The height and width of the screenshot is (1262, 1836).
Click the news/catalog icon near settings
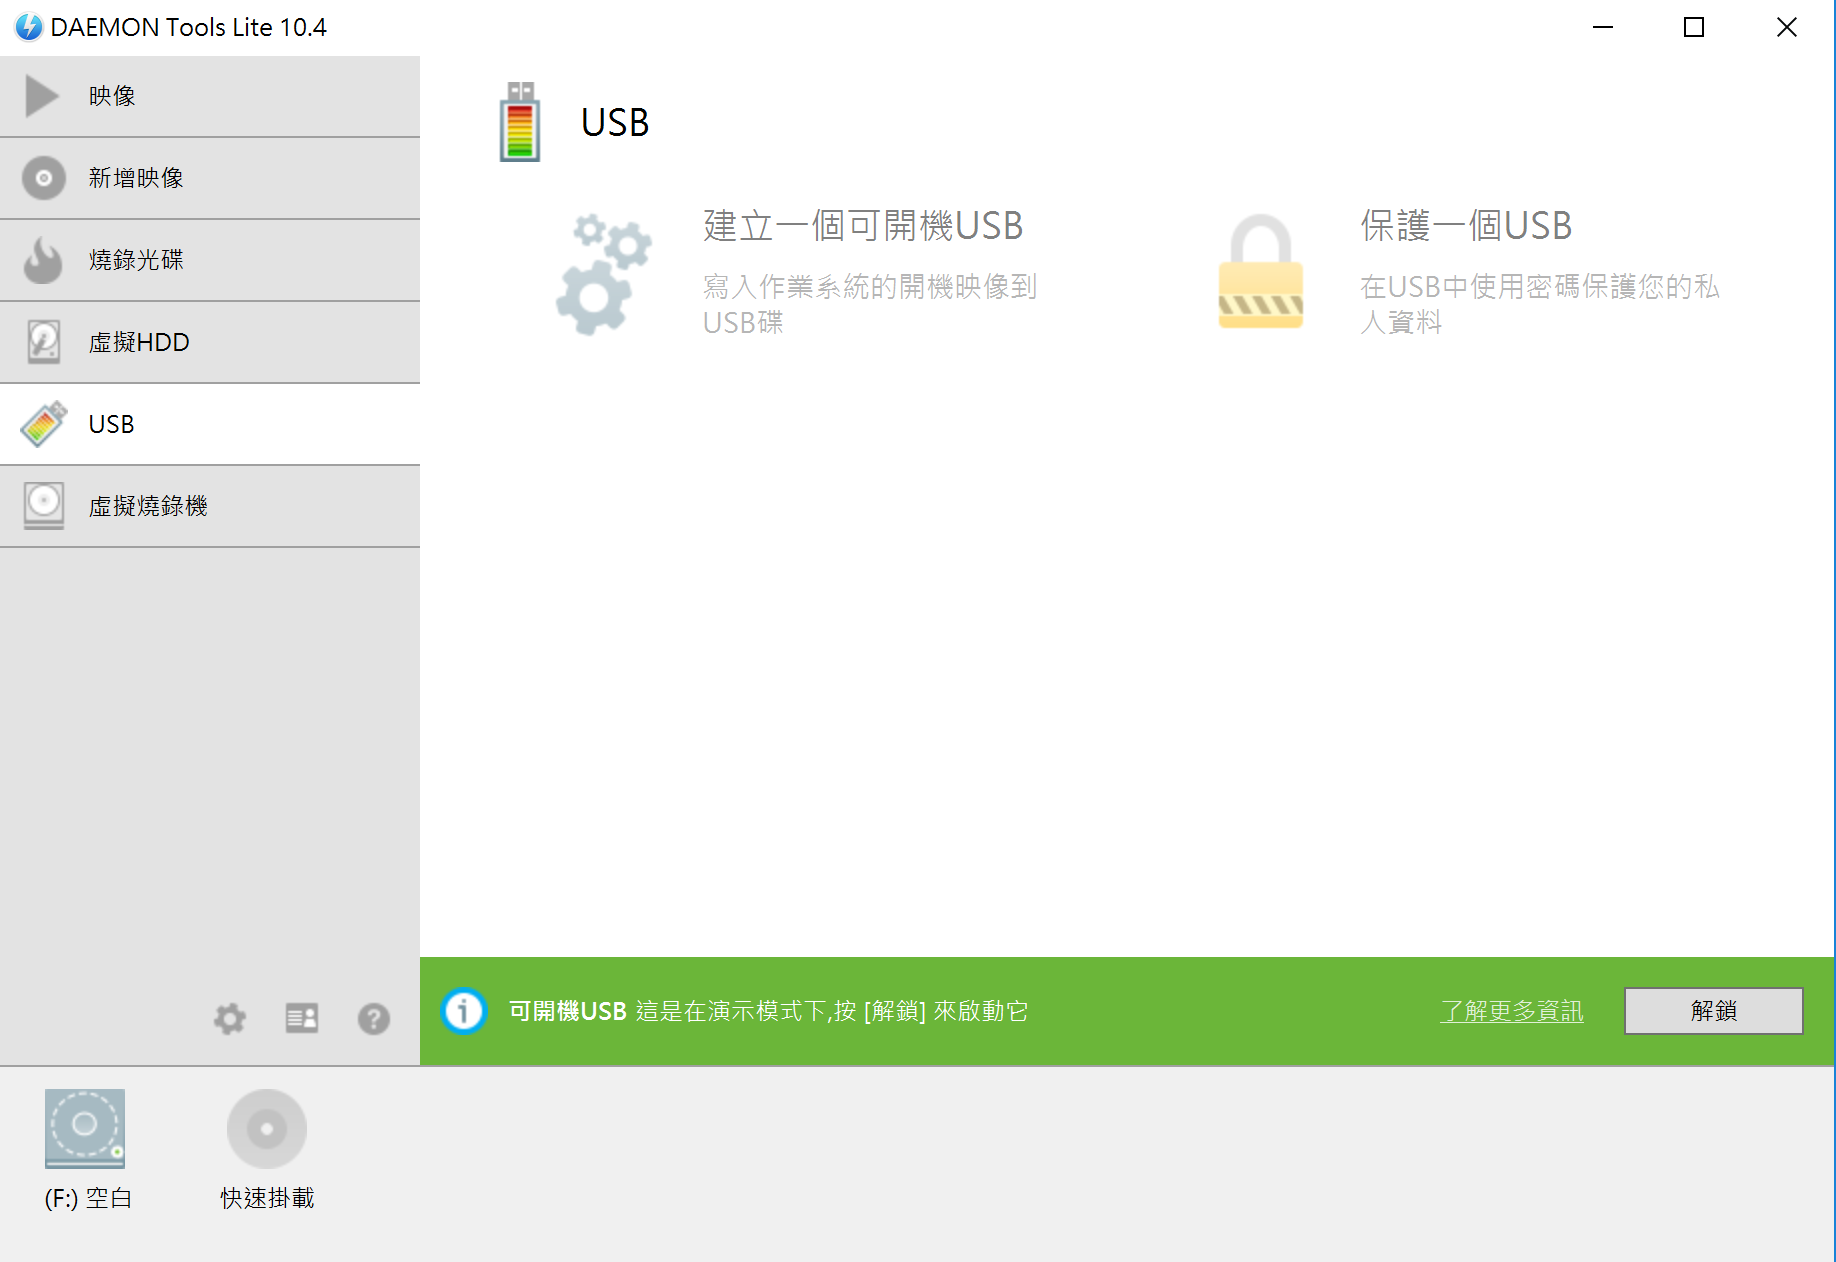[301, 1018]
